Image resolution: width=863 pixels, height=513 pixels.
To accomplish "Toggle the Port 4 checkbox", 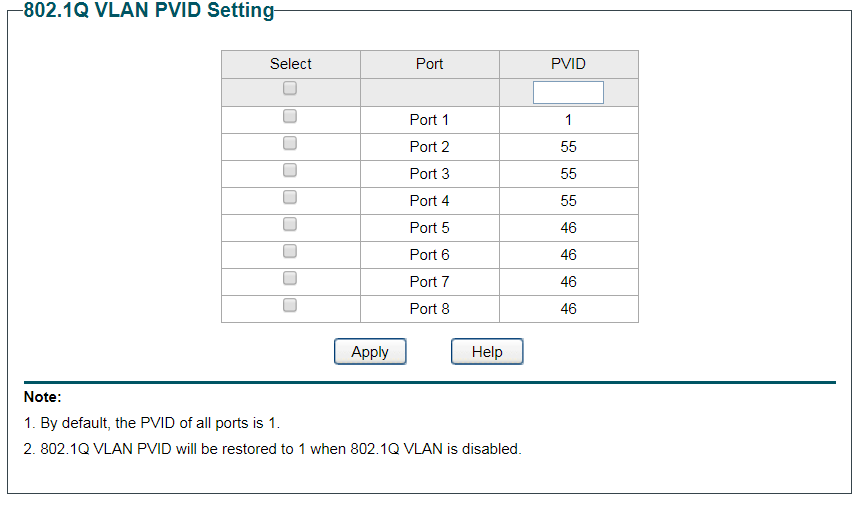I will tap(290, 197).
